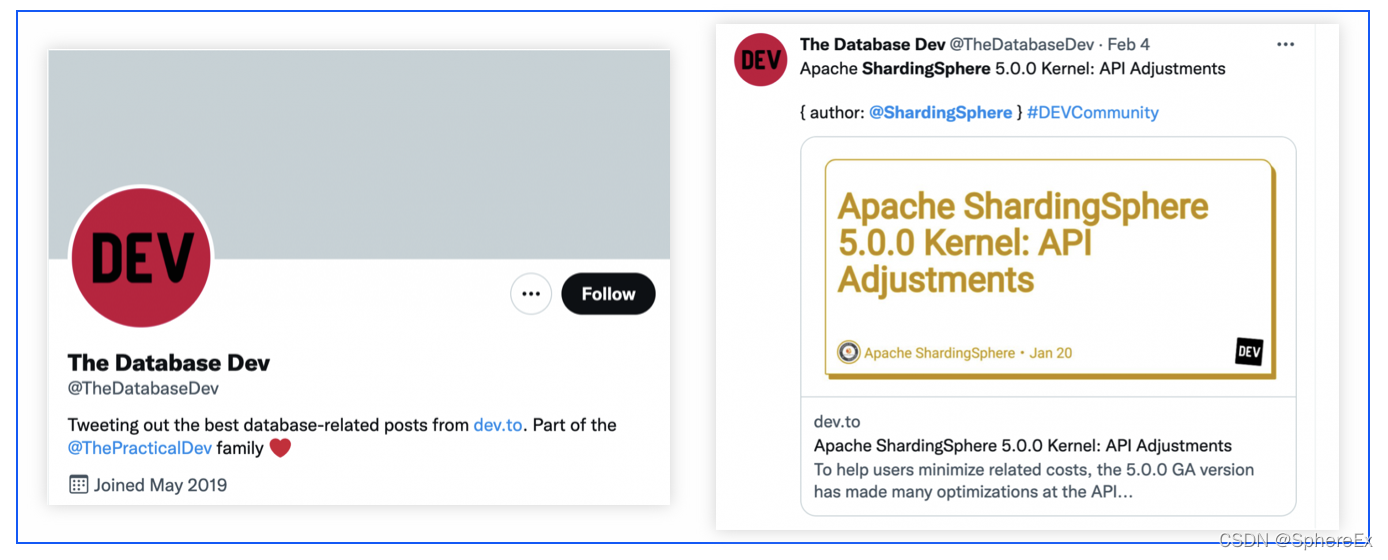Open the @ShardingSphere author mention
Screen dimensions: 1388x560
coord(940,112)
